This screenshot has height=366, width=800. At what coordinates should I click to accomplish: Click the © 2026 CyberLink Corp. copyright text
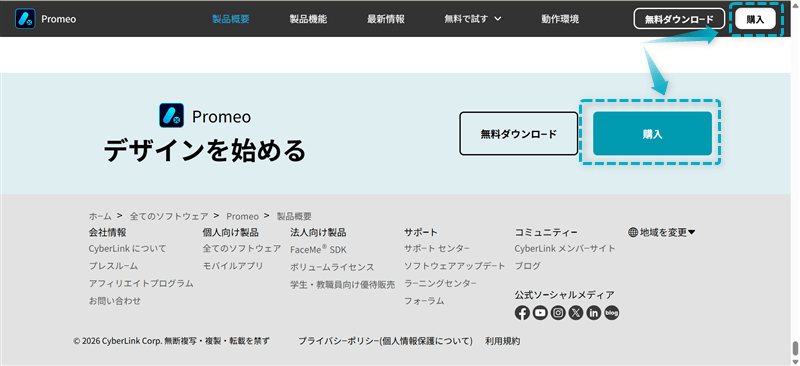171,341
